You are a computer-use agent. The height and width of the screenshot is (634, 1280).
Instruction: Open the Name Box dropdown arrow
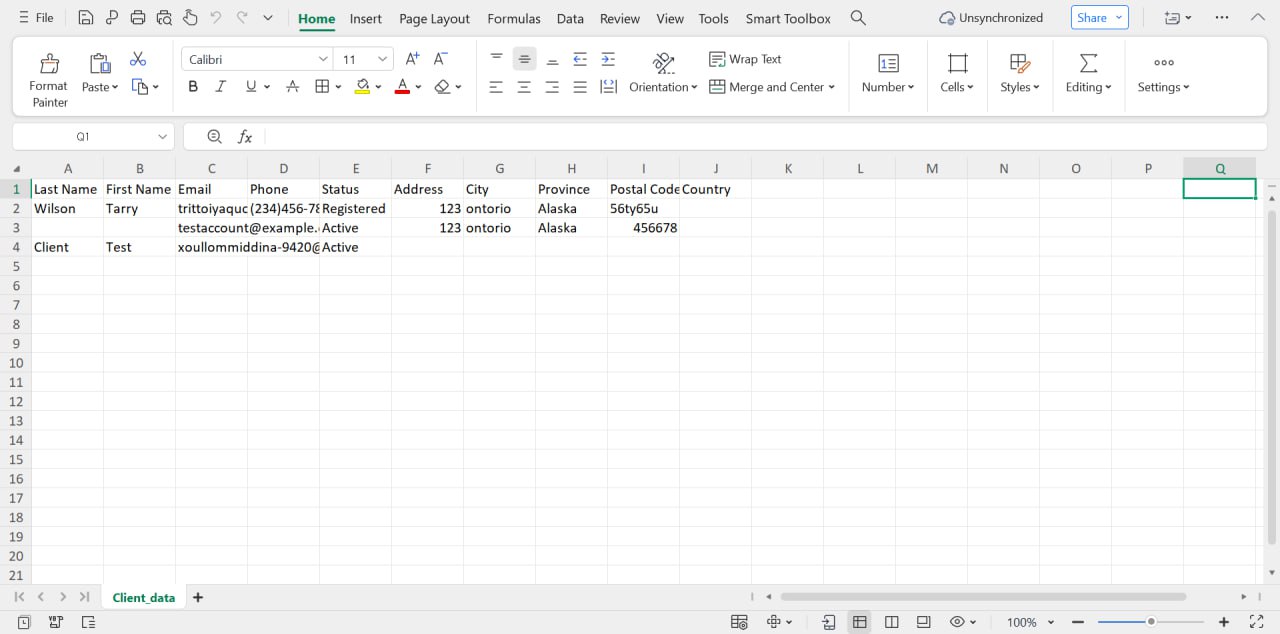162,136
